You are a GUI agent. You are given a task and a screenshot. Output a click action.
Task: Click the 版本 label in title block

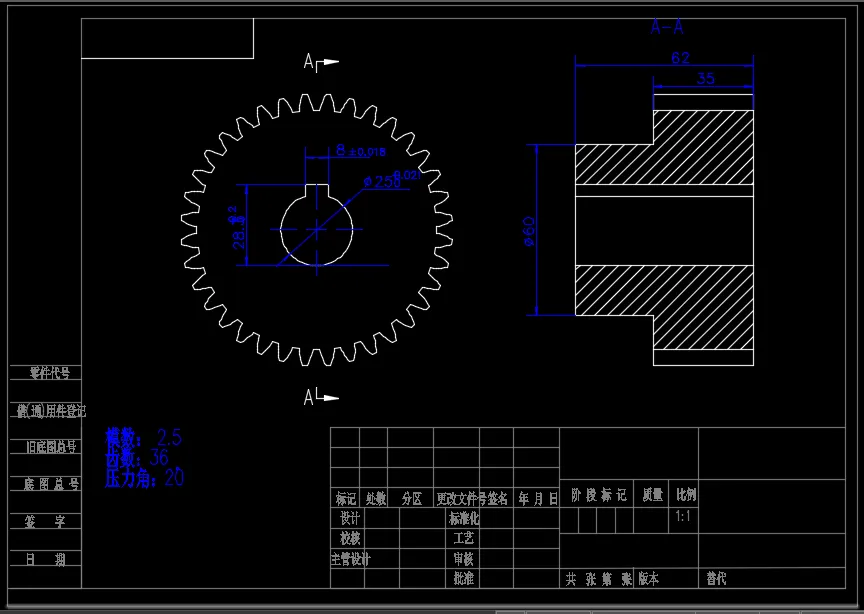click(649, 579)
